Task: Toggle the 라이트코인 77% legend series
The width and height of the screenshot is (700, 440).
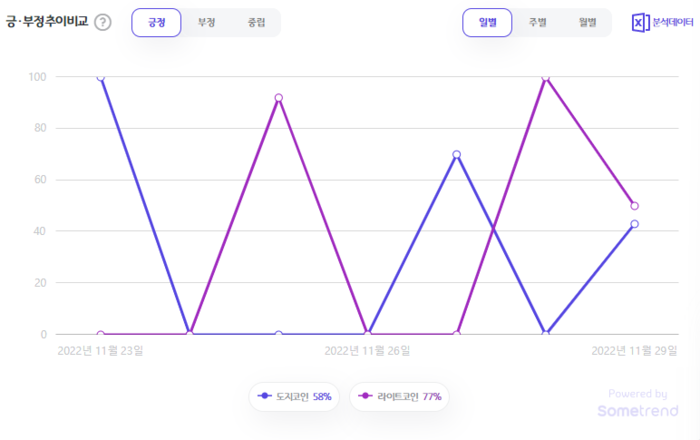Action: coord(399,396)
